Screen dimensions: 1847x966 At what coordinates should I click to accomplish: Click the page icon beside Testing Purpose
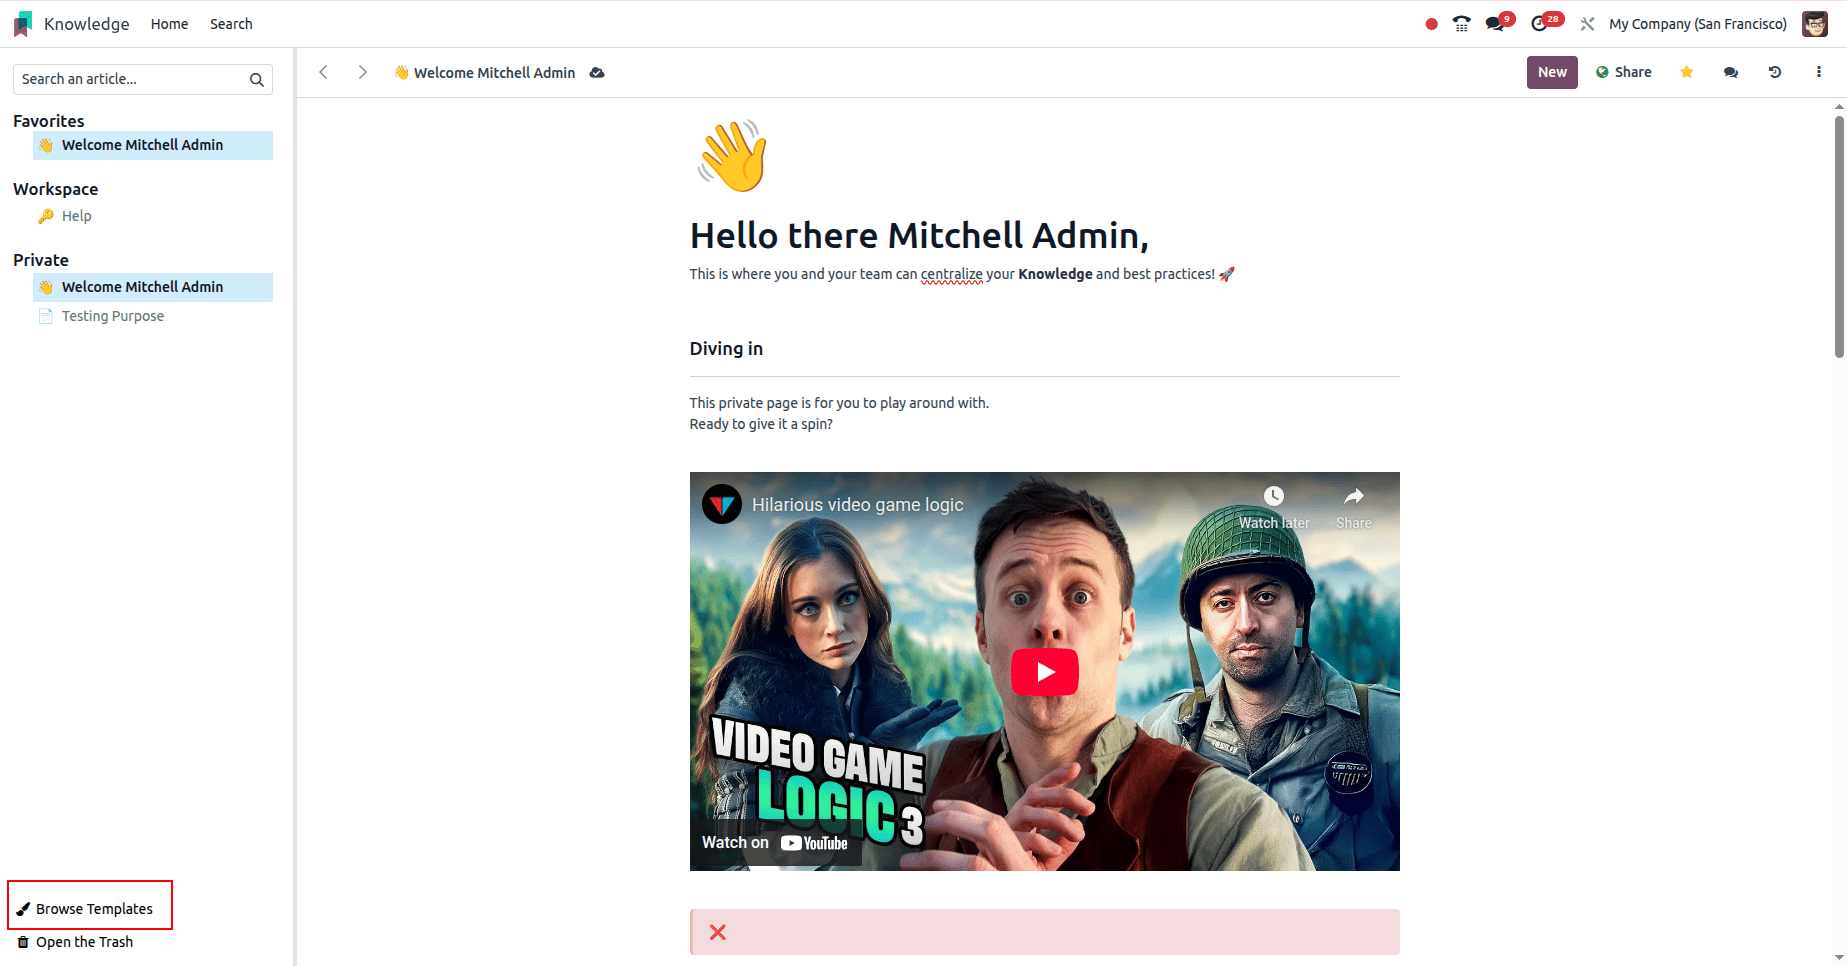point(45,316)
